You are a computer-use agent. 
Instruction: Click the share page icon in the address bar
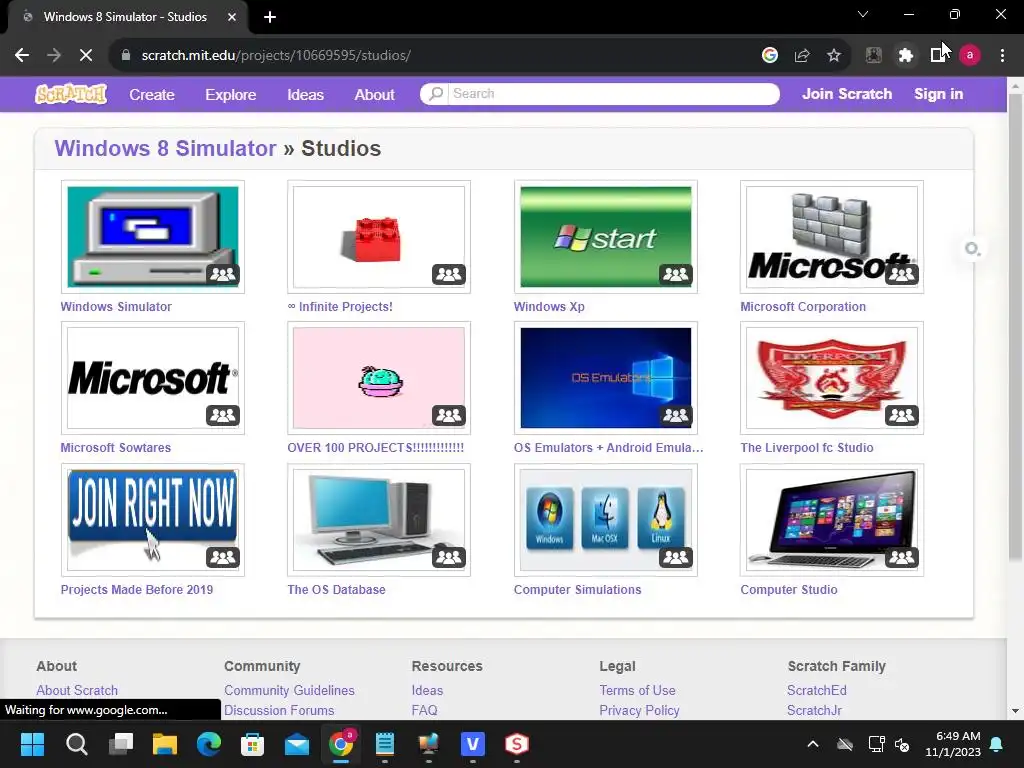[x=802, y=56]
